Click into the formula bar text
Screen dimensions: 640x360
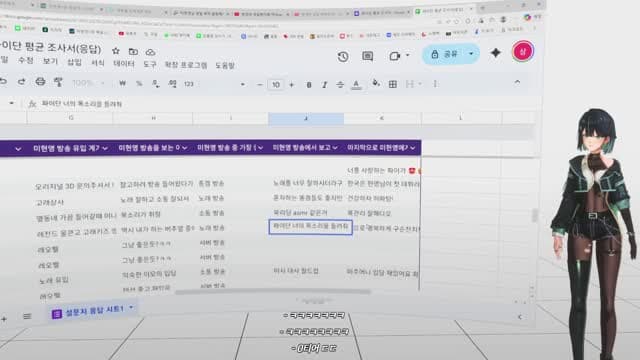pos(82,104)
